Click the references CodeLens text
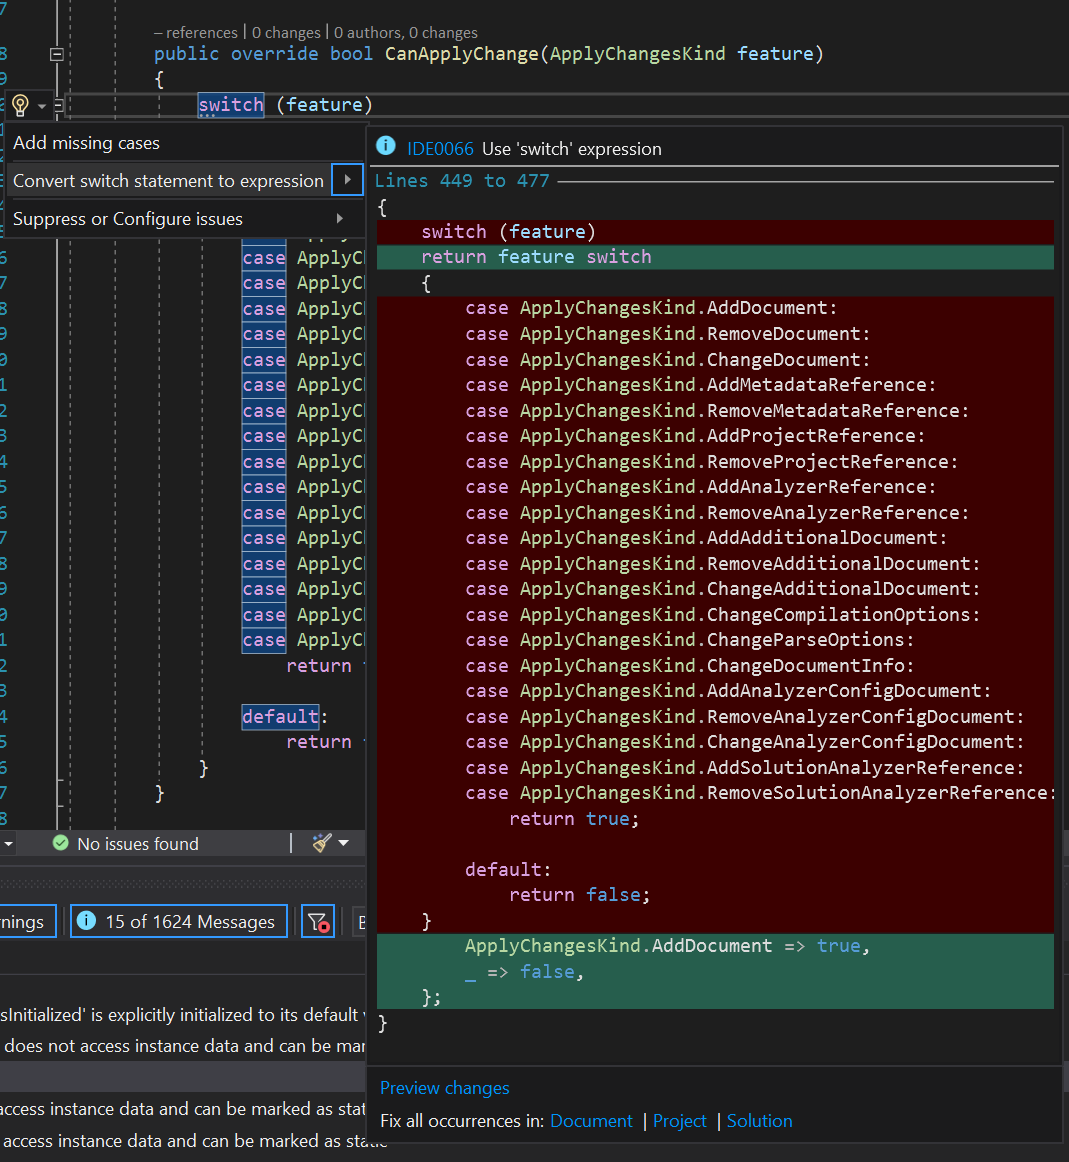 [196, 33]
